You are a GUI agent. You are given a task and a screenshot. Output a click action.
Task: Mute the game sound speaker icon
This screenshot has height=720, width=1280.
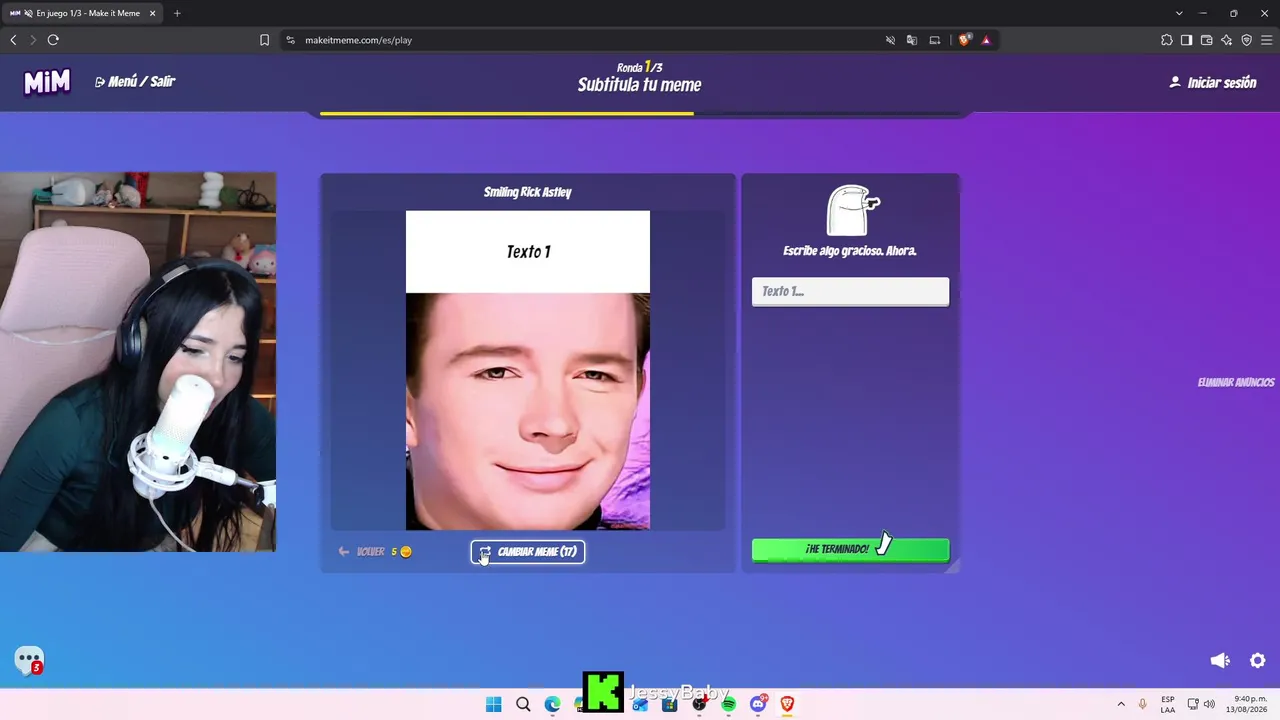(1220, 660)
